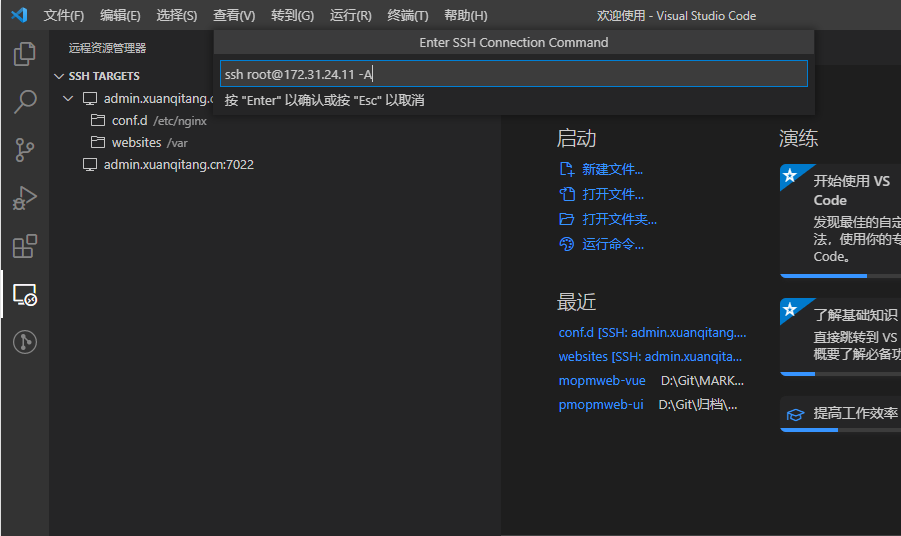The height and width of the screenshot is (536, 901).
Task: Click the 打开文件... link
Action: tap(613, 194)
